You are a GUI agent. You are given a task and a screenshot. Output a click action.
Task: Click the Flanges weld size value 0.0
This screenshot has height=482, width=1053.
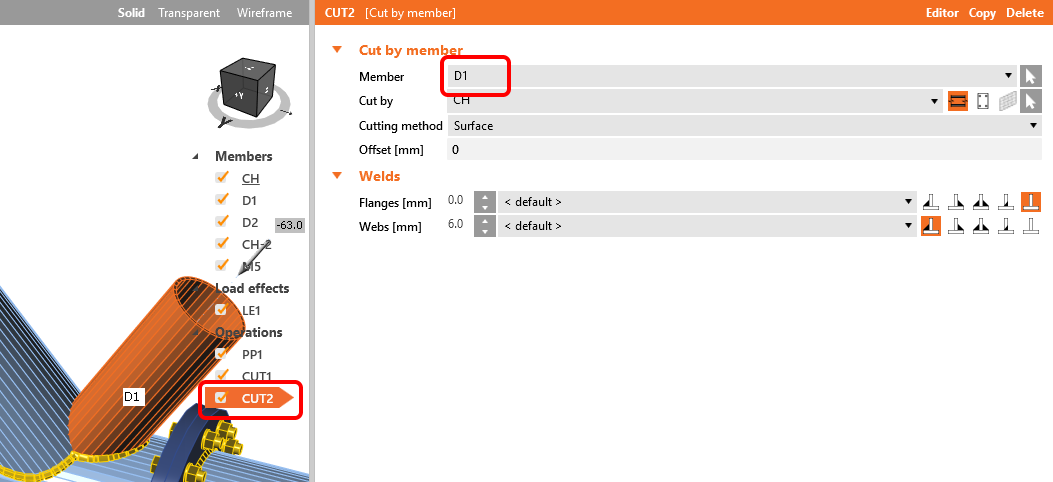[x=455, y=200]
